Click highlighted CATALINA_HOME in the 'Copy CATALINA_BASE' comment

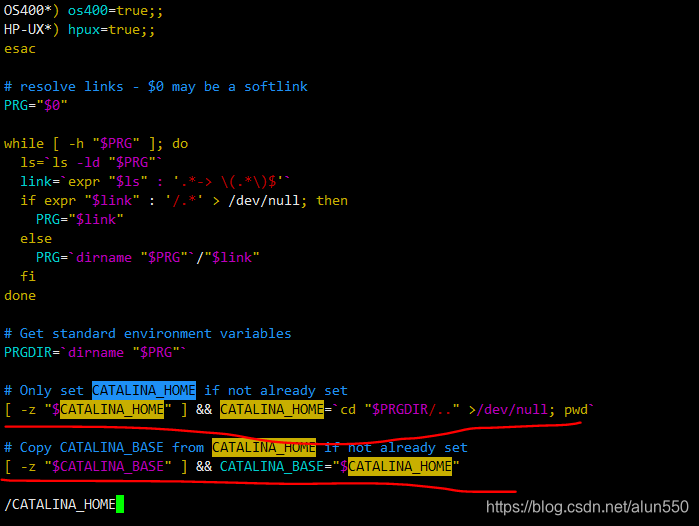tap(264, 448)
